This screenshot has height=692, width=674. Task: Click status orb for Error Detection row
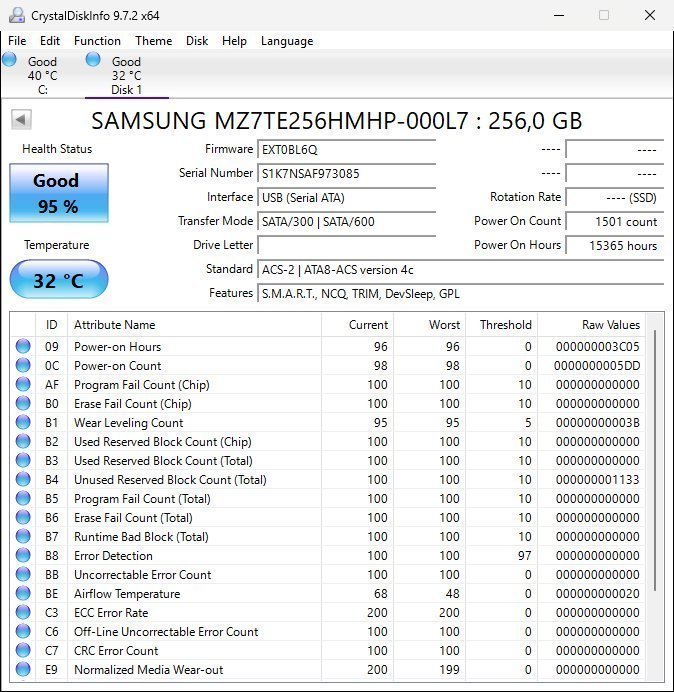[x=23, y=555]
